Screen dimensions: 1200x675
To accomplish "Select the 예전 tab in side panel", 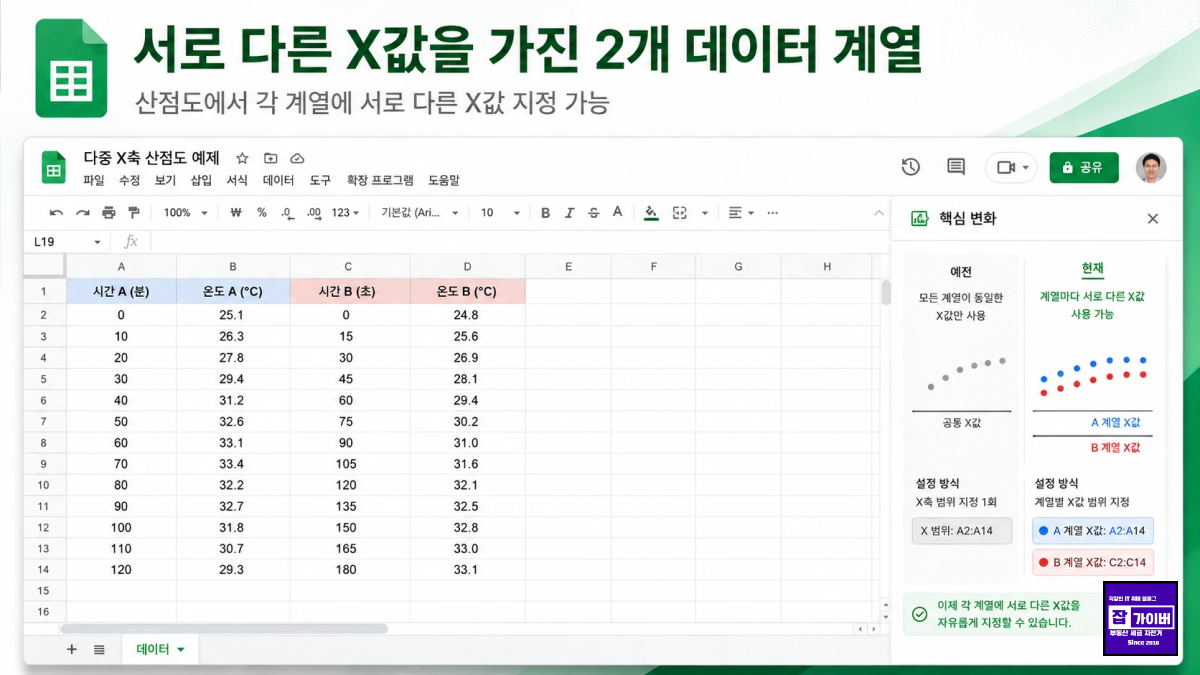I will coord(961,271).
